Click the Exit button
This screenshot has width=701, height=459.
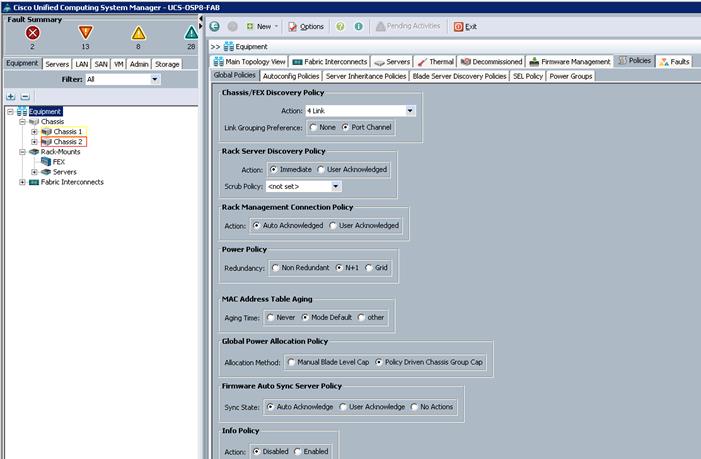coord(465,27)
